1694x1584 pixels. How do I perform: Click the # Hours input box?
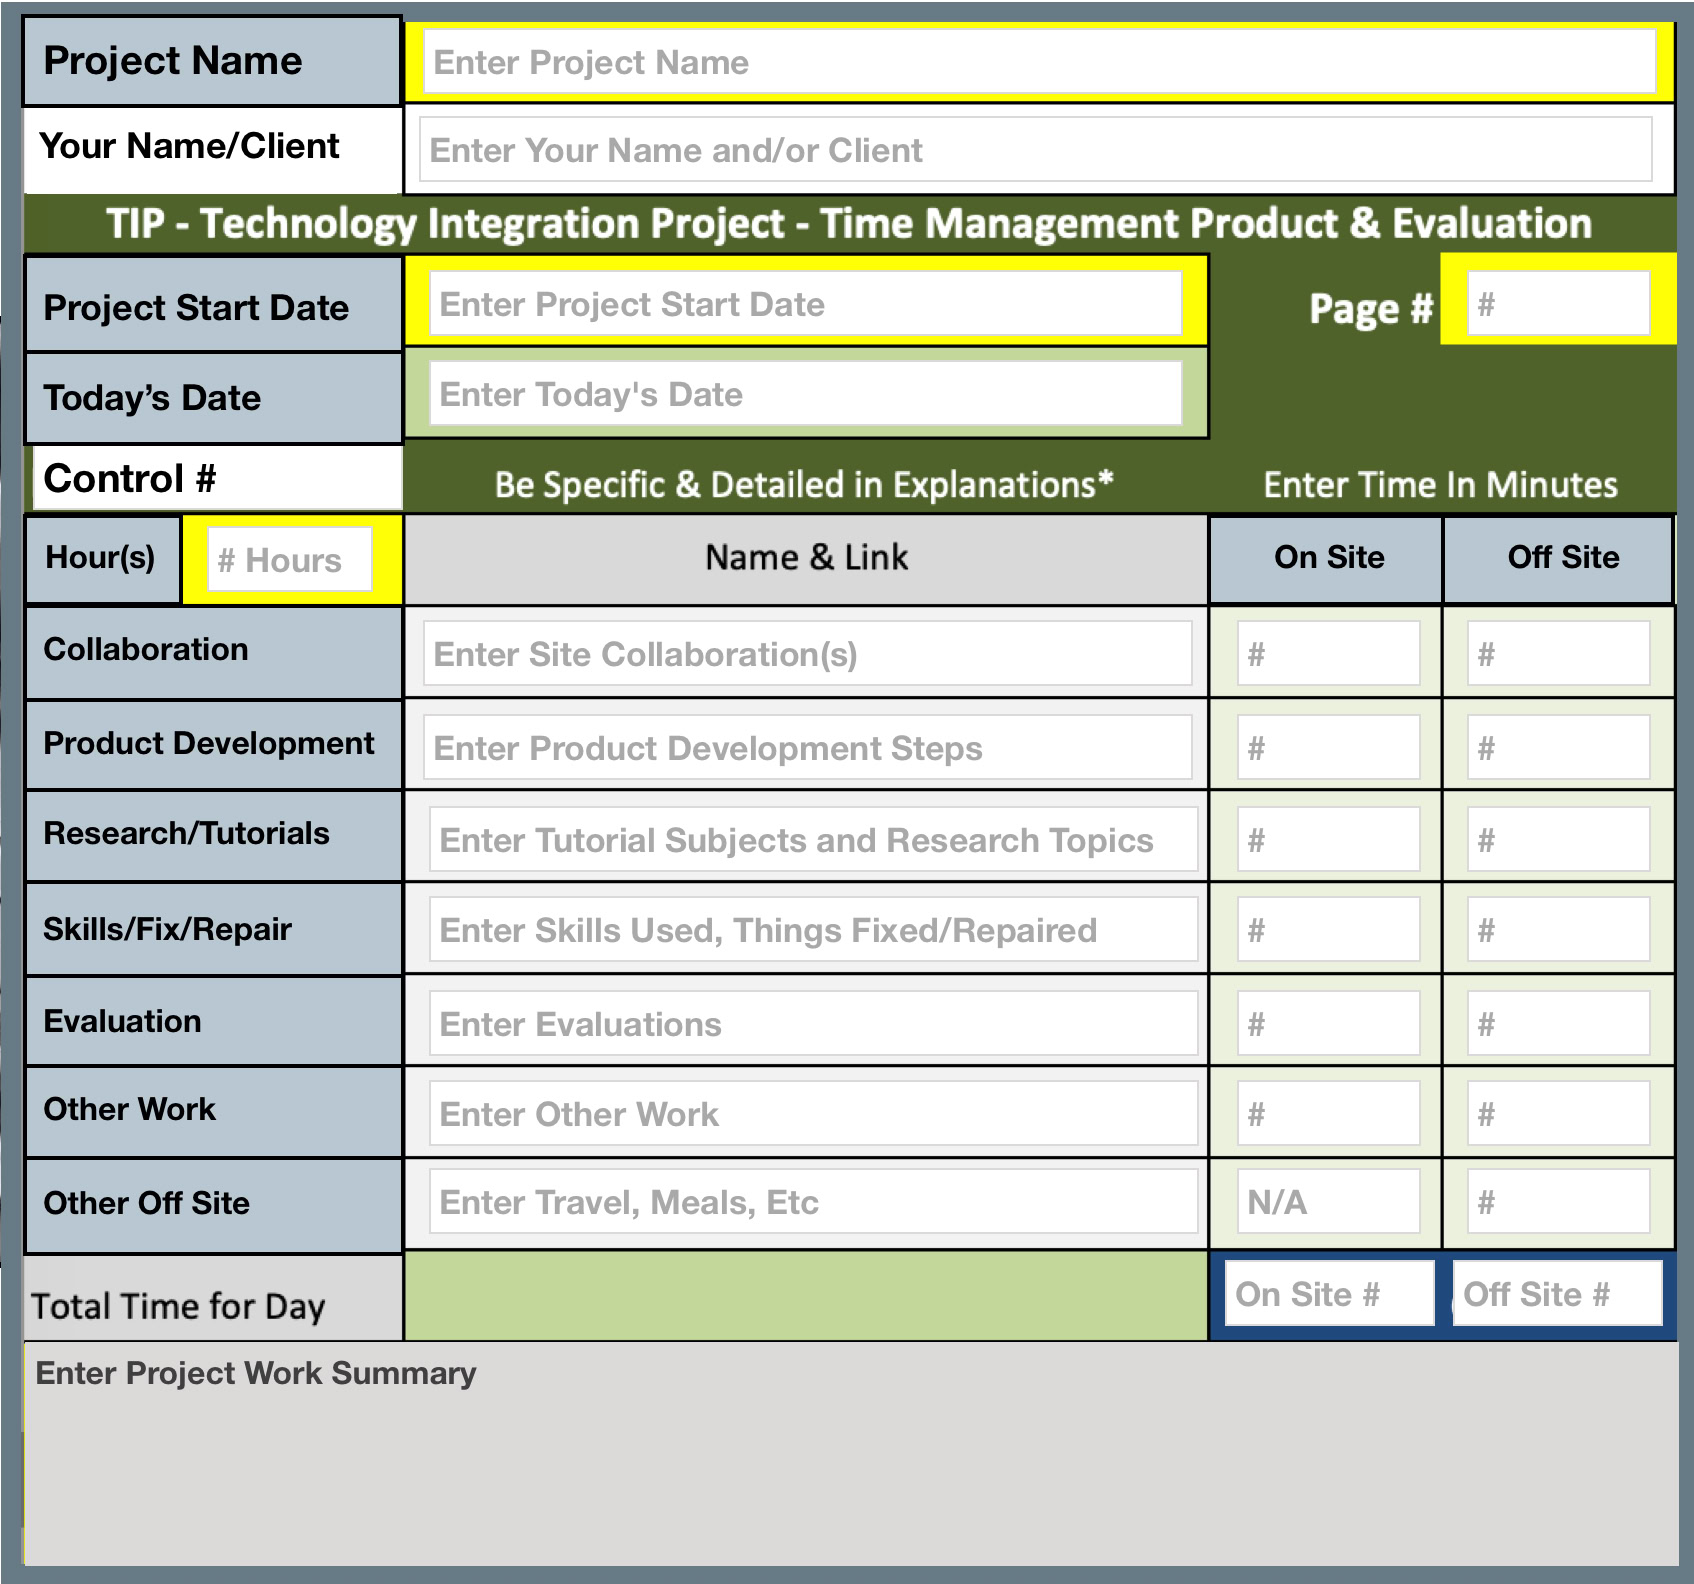[x=290, y=559]
